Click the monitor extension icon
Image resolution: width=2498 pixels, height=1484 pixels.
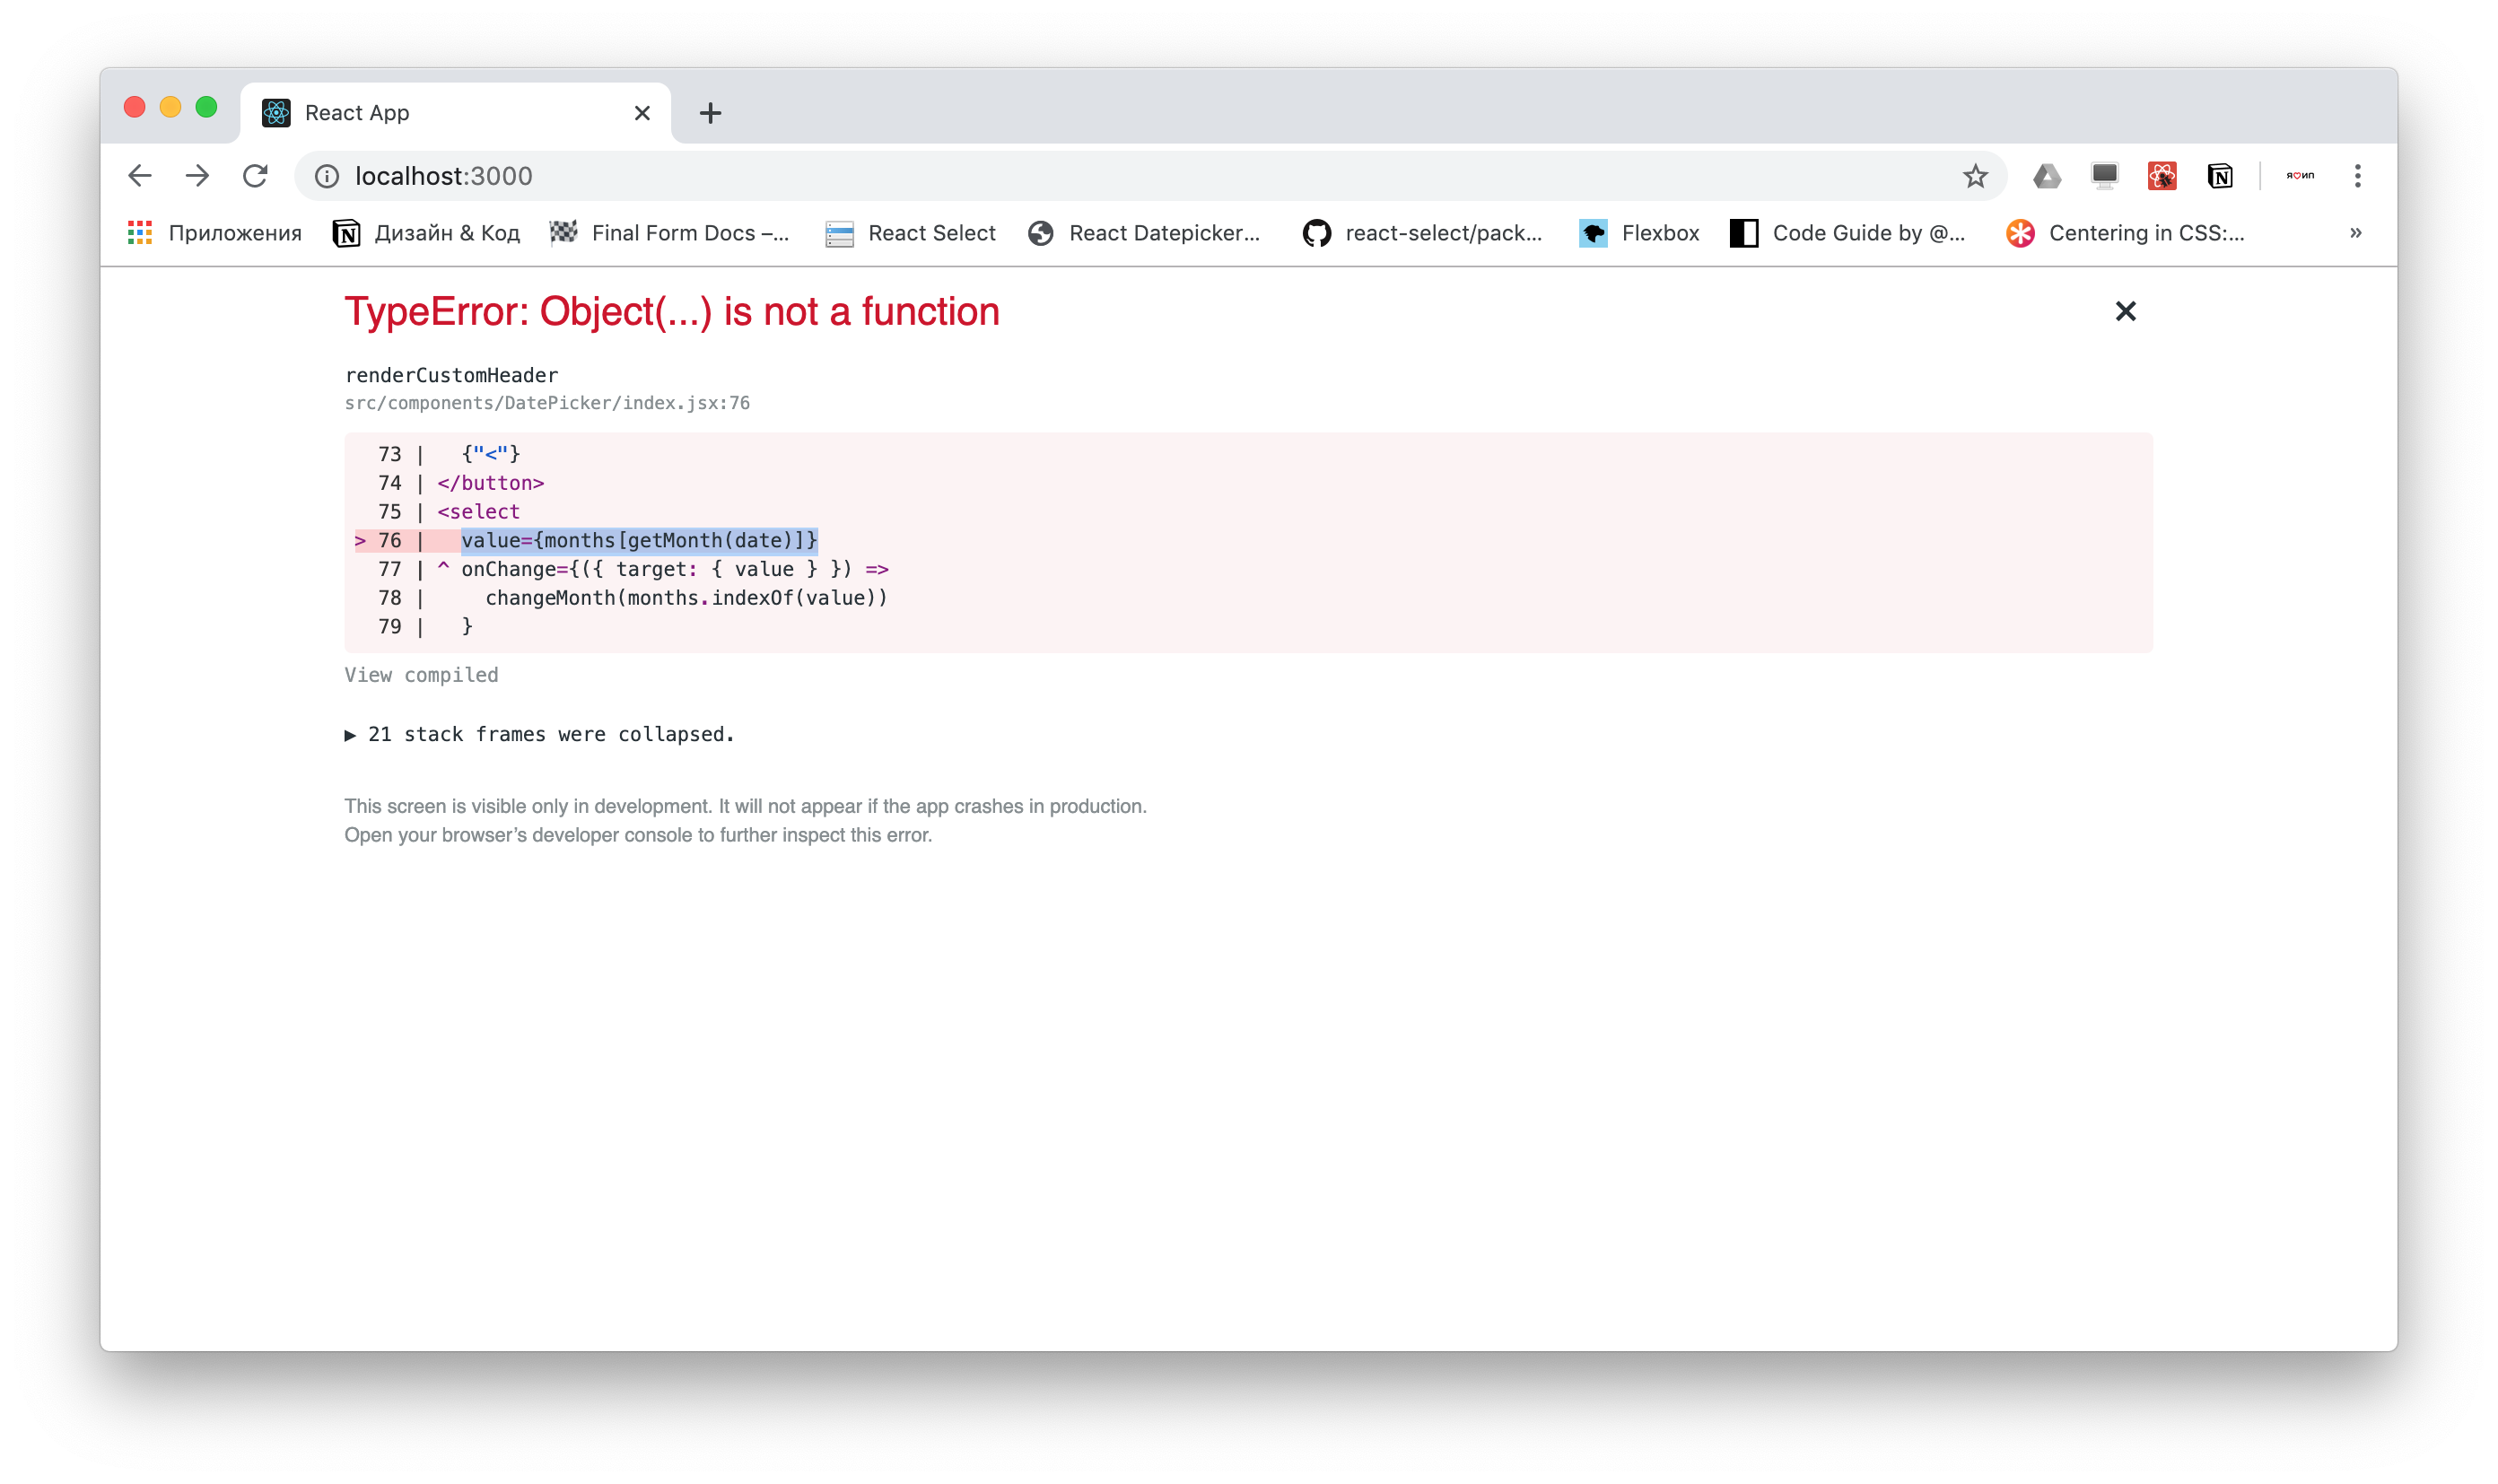coord(2105,176)
